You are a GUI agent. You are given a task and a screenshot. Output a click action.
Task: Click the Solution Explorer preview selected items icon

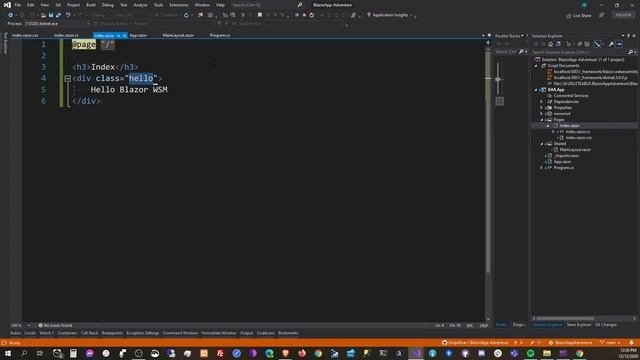[619, 44]
